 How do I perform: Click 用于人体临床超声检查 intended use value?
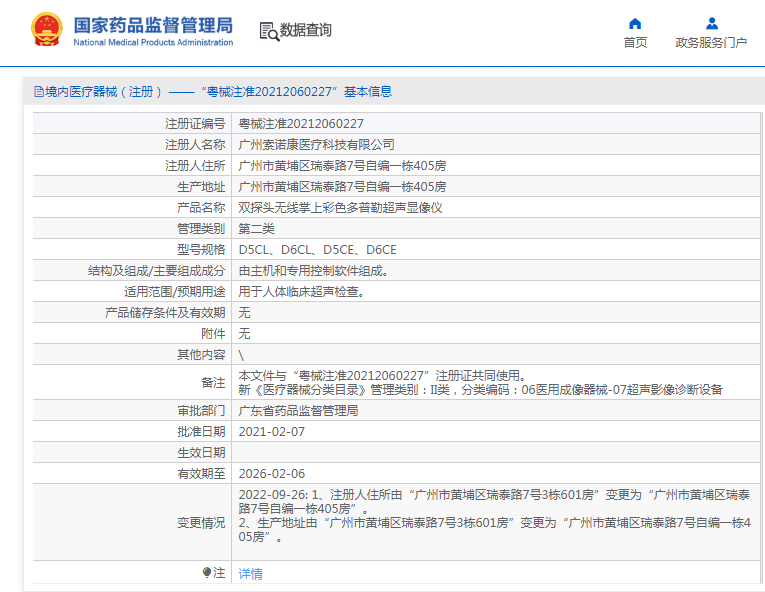[x=301, y=292]
